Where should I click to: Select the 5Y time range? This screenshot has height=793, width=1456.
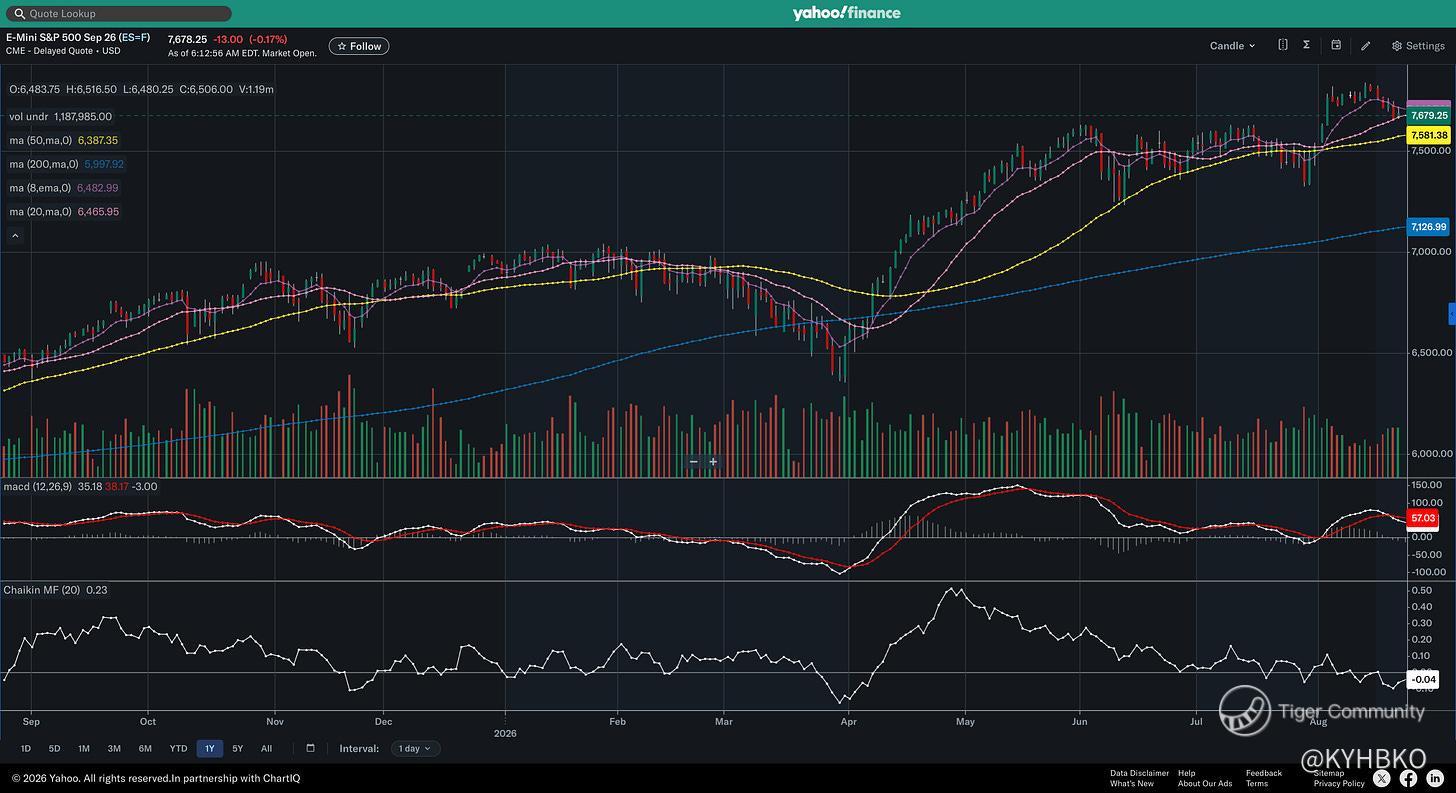237,748
